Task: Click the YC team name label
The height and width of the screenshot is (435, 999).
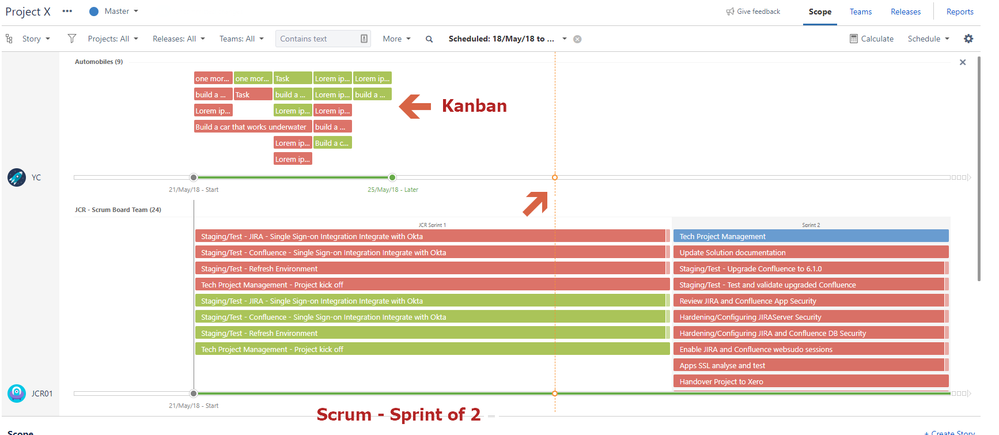Action: click(x=36, y=177)
